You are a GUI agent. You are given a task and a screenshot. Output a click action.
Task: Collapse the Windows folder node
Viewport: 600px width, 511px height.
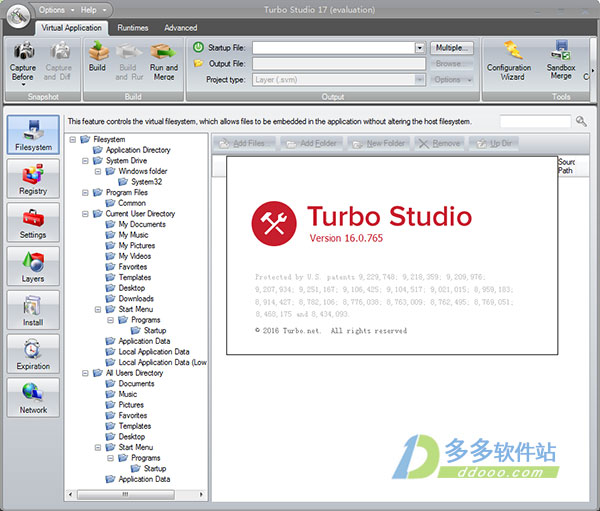point(98,171)
